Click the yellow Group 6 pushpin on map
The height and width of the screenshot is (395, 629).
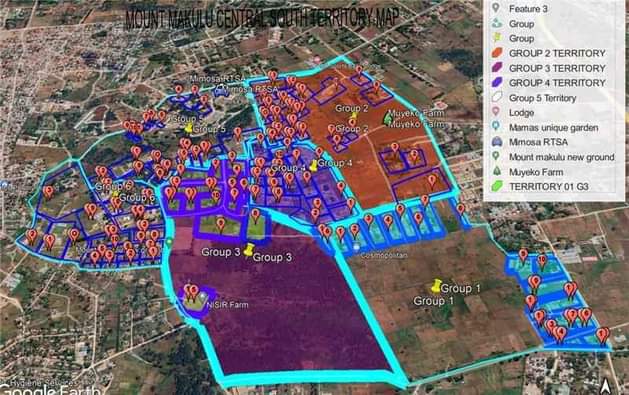(x=116, y=194)
